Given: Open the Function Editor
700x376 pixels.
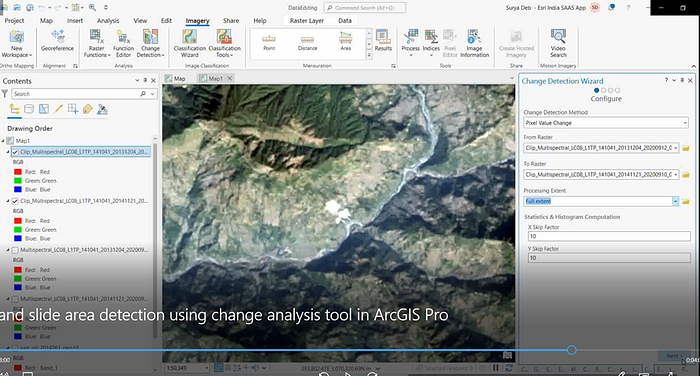Looking at the screenshot, I should pyautogui.click(x=123, y=43).
